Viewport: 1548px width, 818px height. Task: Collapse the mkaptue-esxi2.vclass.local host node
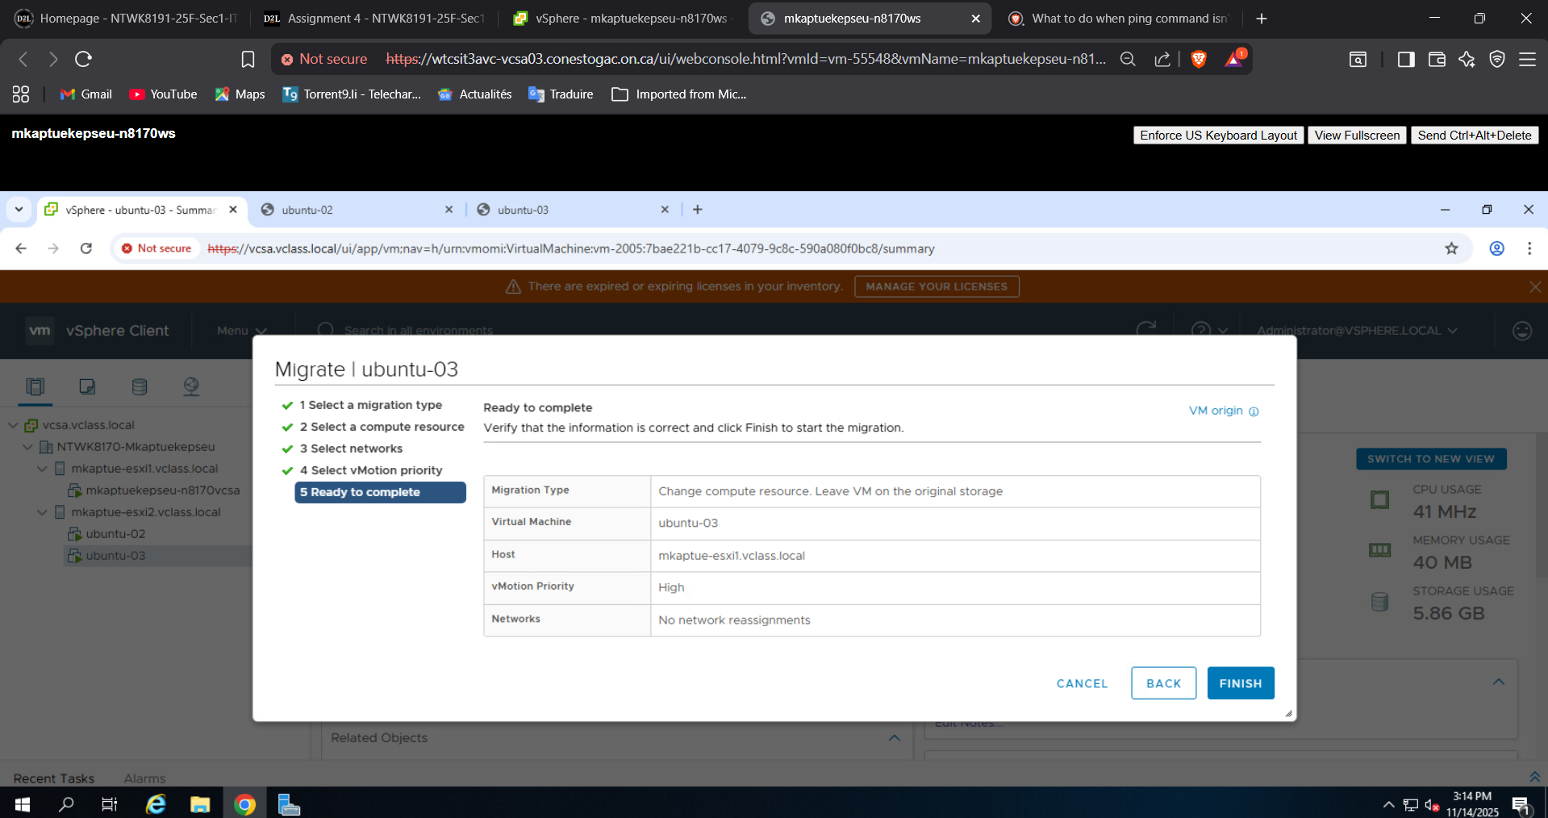coord(42,512)
